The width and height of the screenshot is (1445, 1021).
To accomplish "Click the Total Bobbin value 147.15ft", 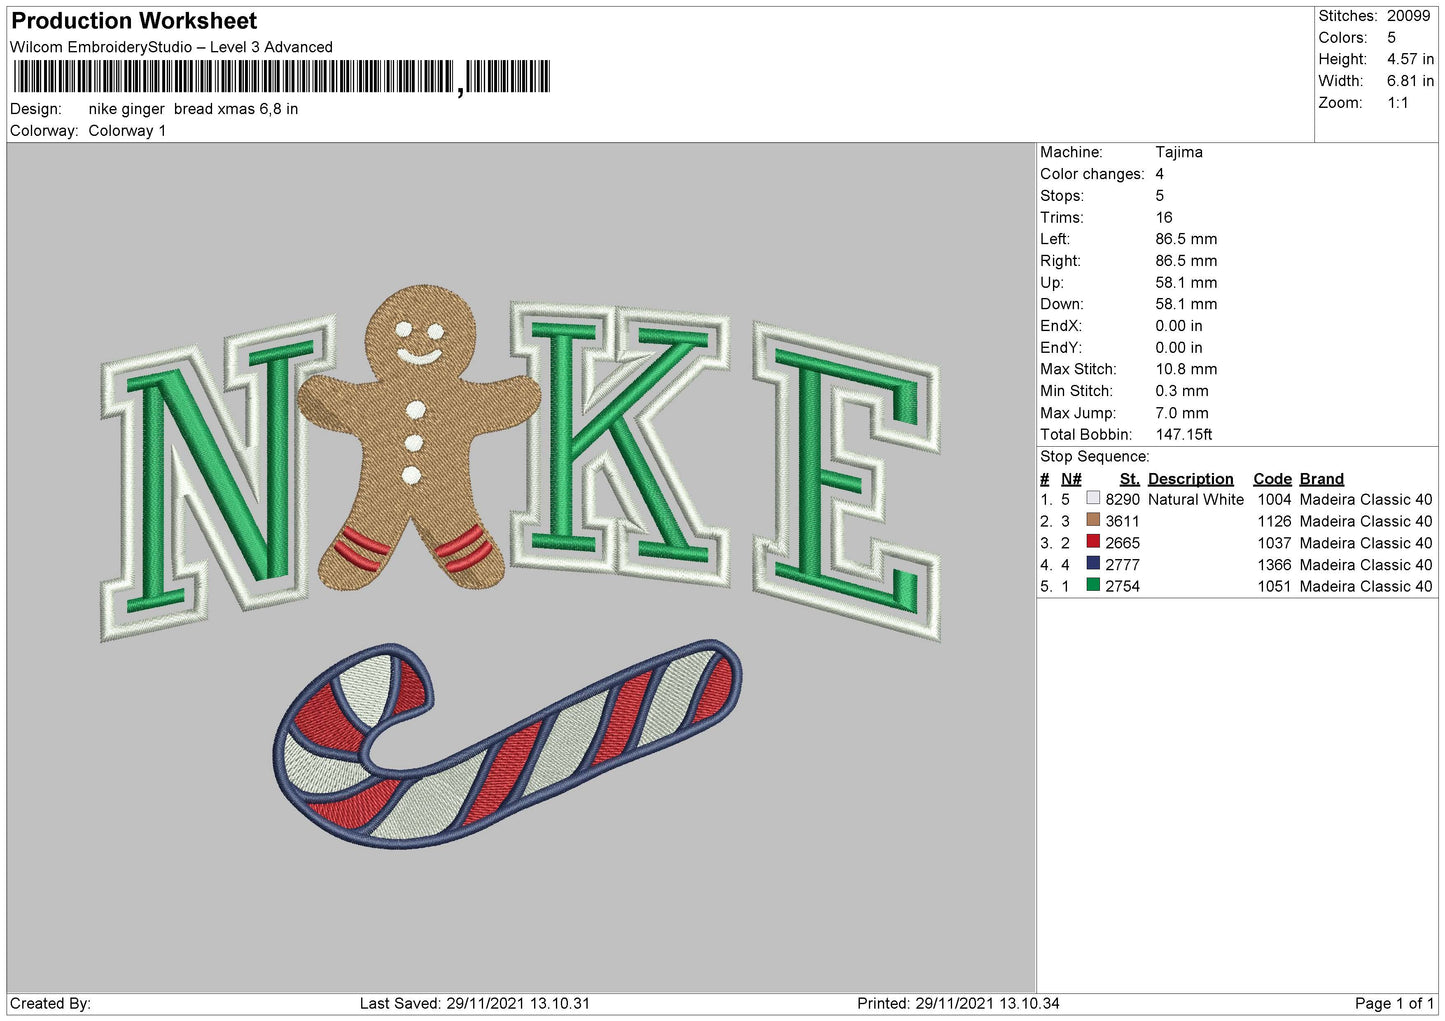I will (x=1184, y=435).
